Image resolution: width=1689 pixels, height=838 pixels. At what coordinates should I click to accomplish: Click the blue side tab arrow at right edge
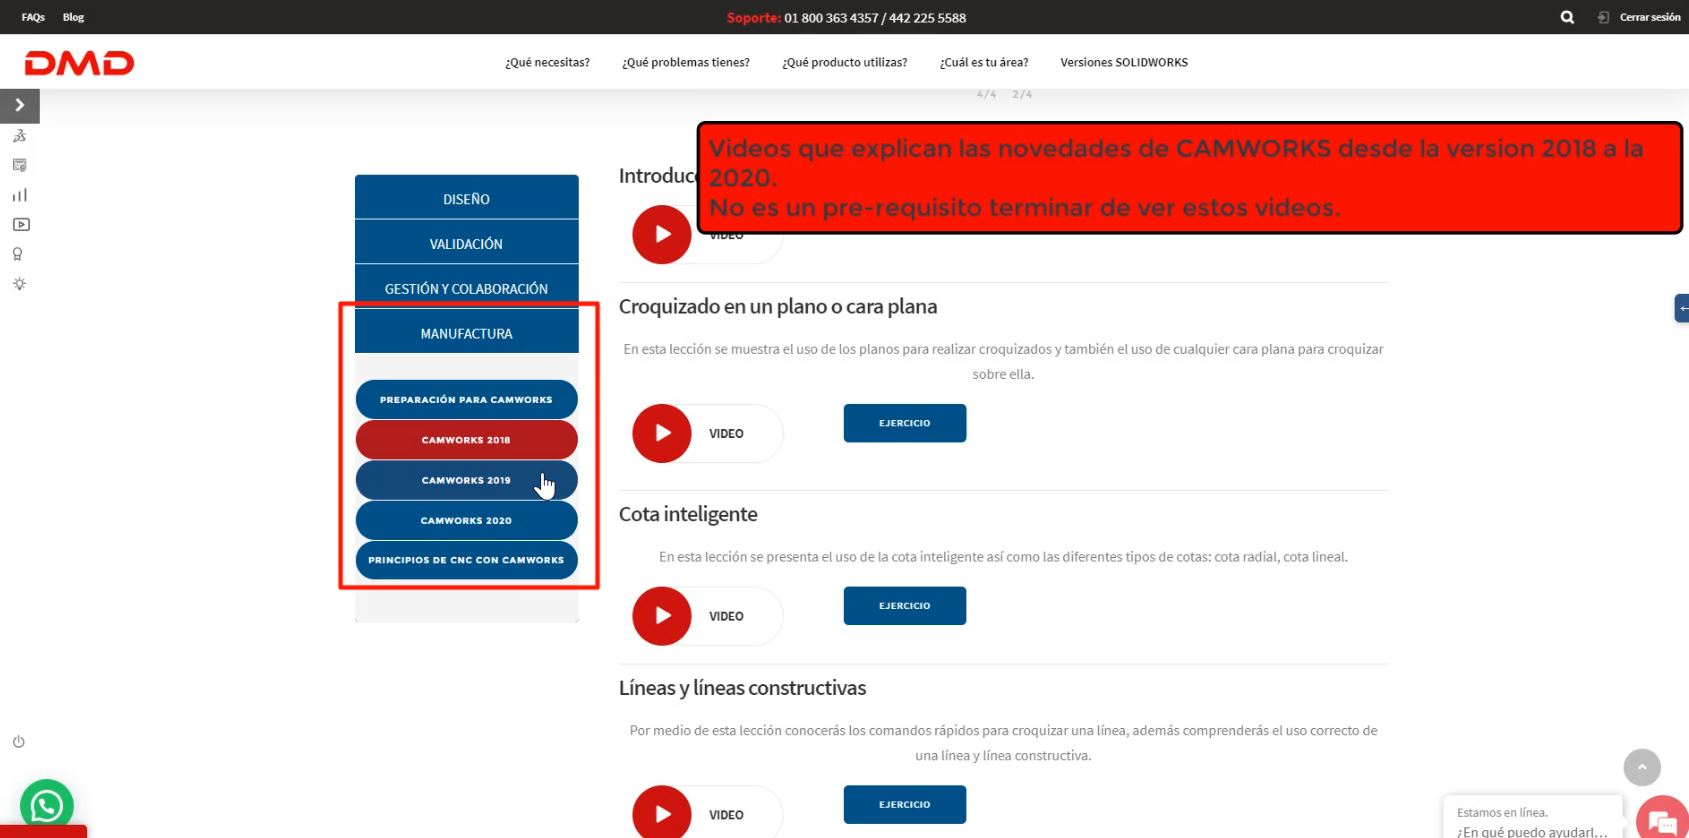[1682, 308]
